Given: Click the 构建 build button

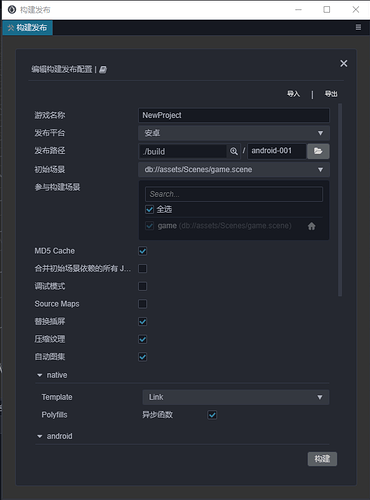Looking at the screenshot, I should point(322,459).
